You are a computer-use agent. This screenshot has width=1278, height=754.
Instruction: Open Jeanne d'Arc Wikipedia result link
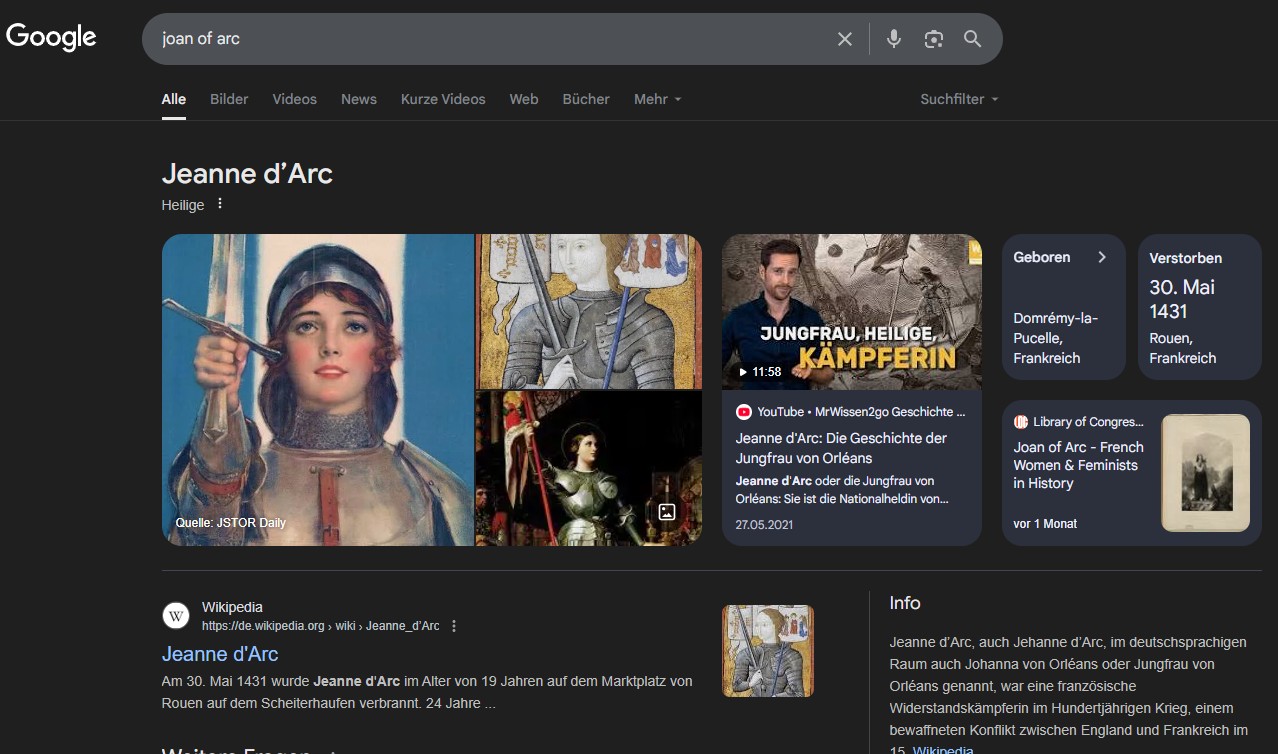coord(220,654)
